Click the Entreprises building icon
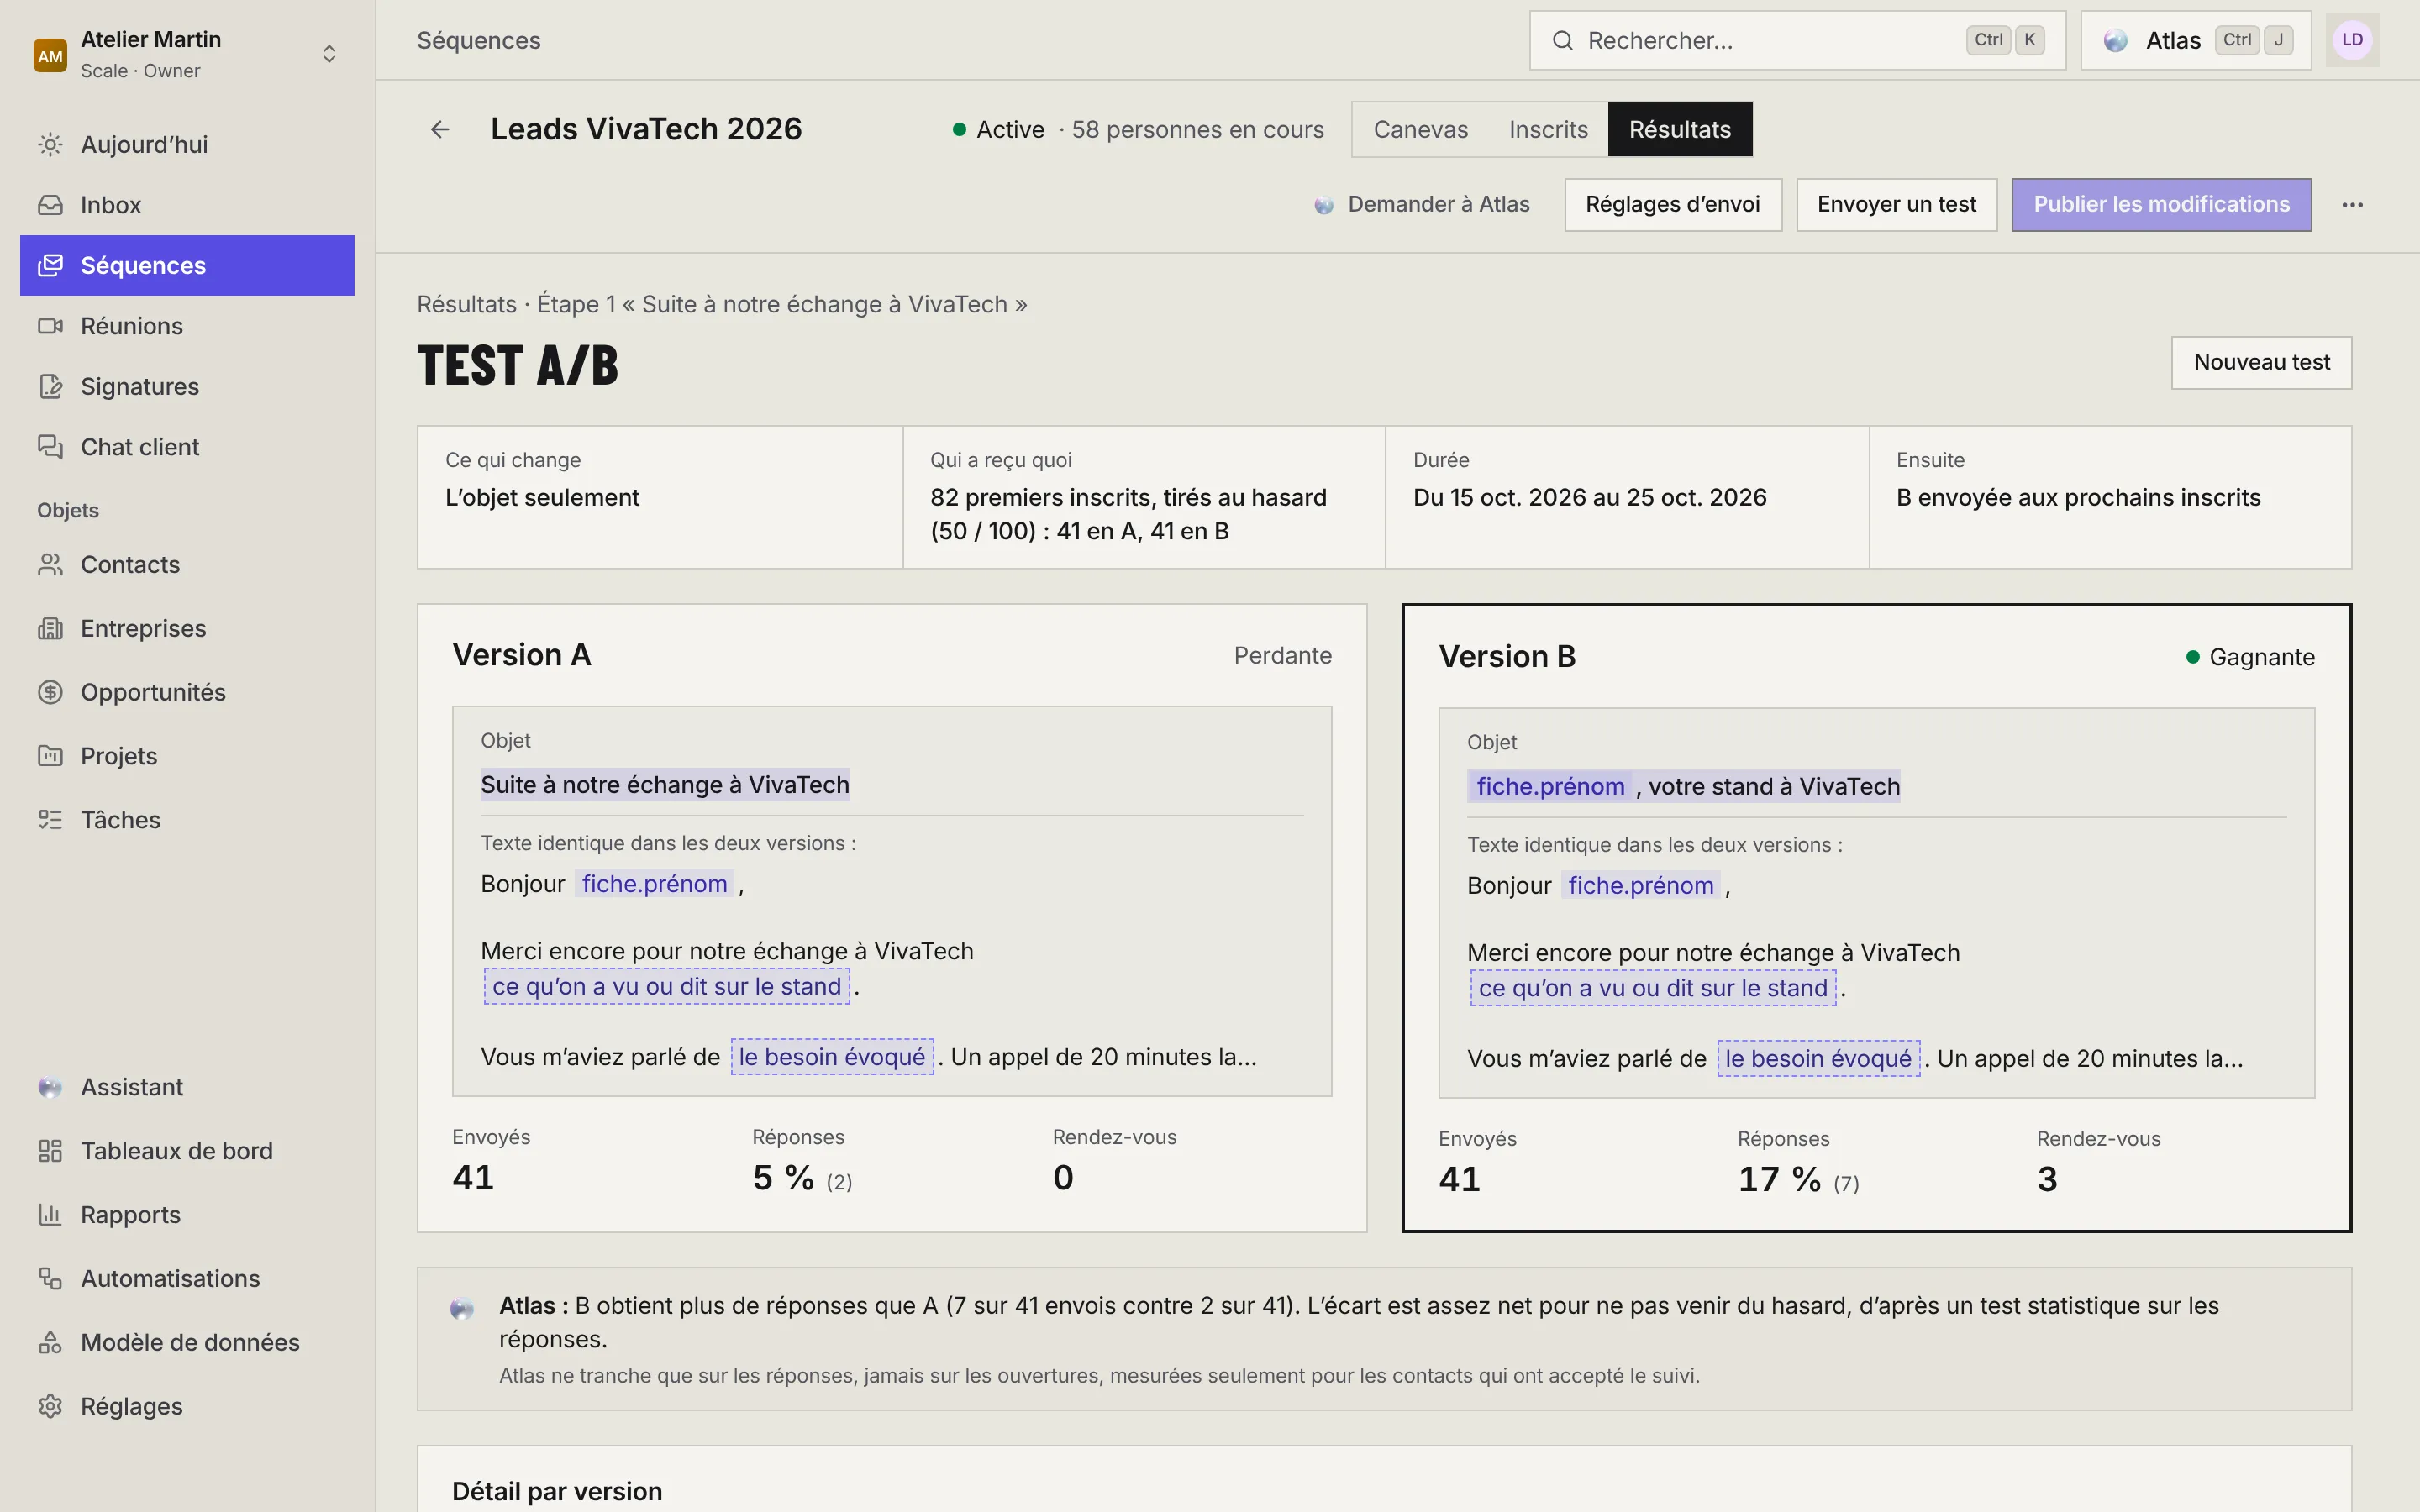2420x1512 pixels. [50, 628]
